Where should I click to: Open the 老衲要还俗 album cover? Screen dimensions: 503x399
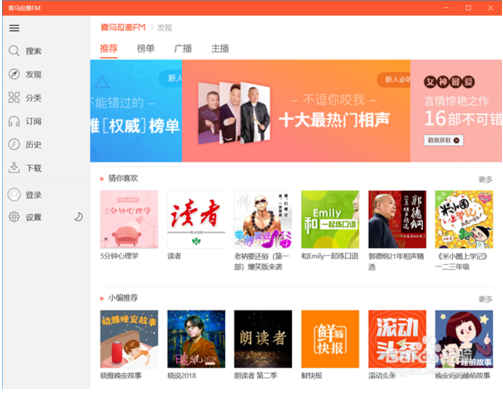pyautogui.click(x=263, y=219)
